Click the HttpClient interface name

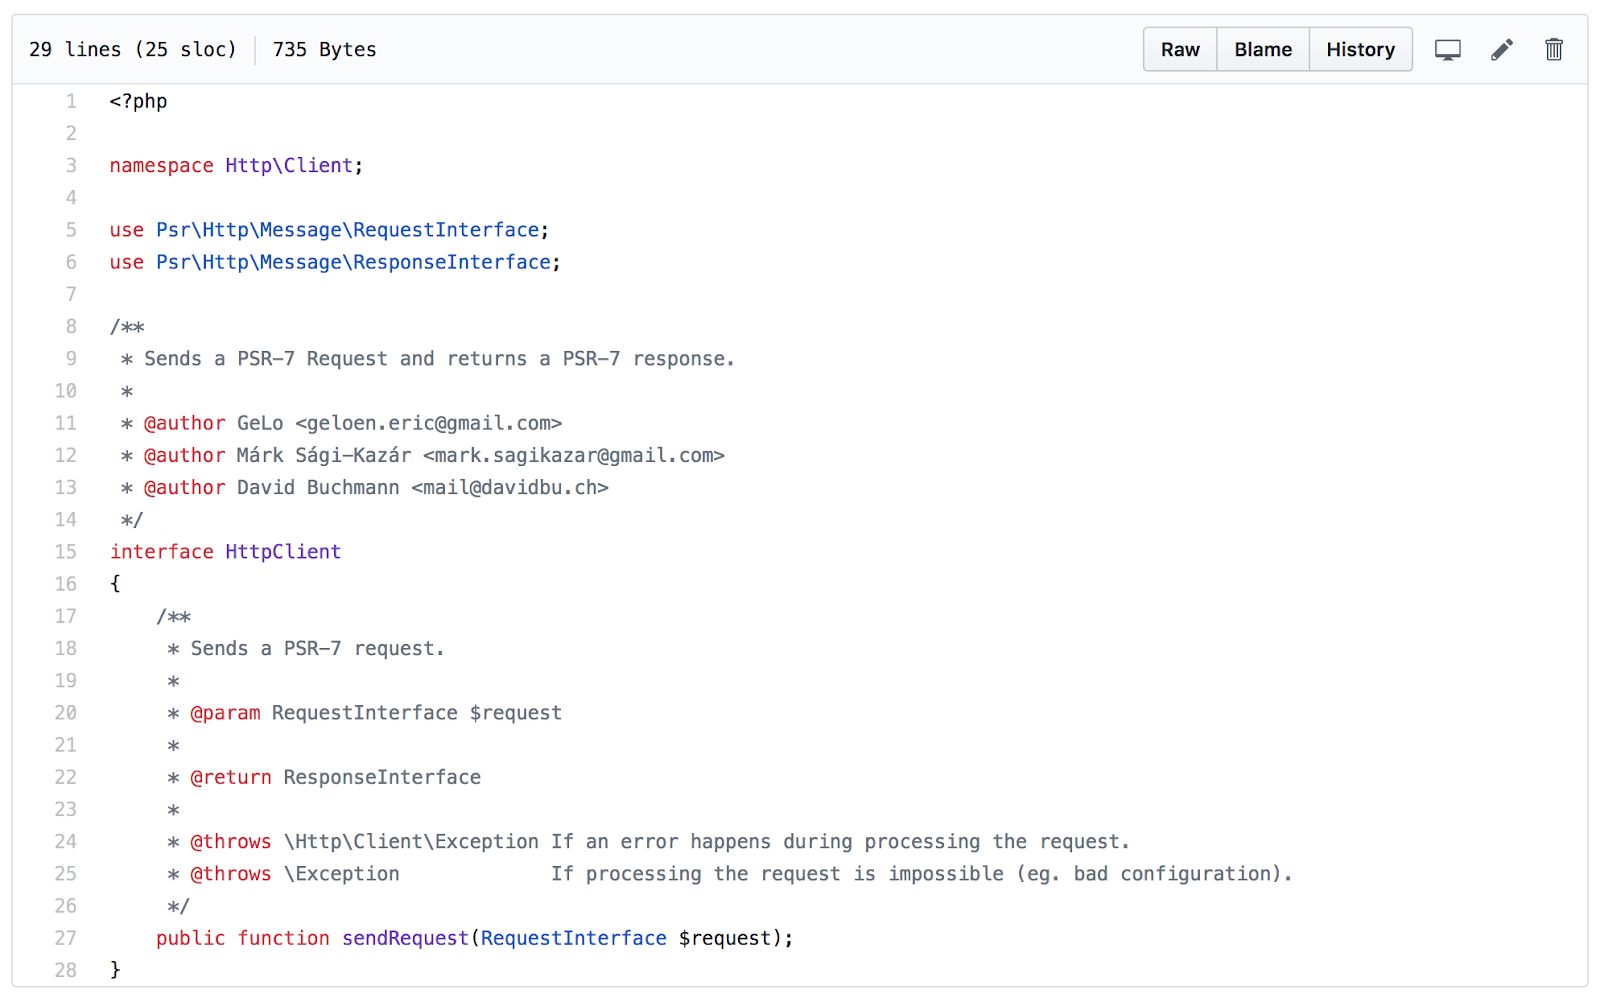[283, 551]
